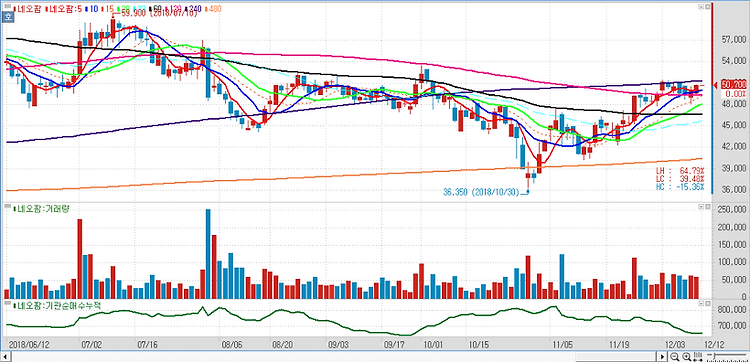
Task: Click the '네오팜:기관순매수누적' panel label
Action: tap(56, 305)
